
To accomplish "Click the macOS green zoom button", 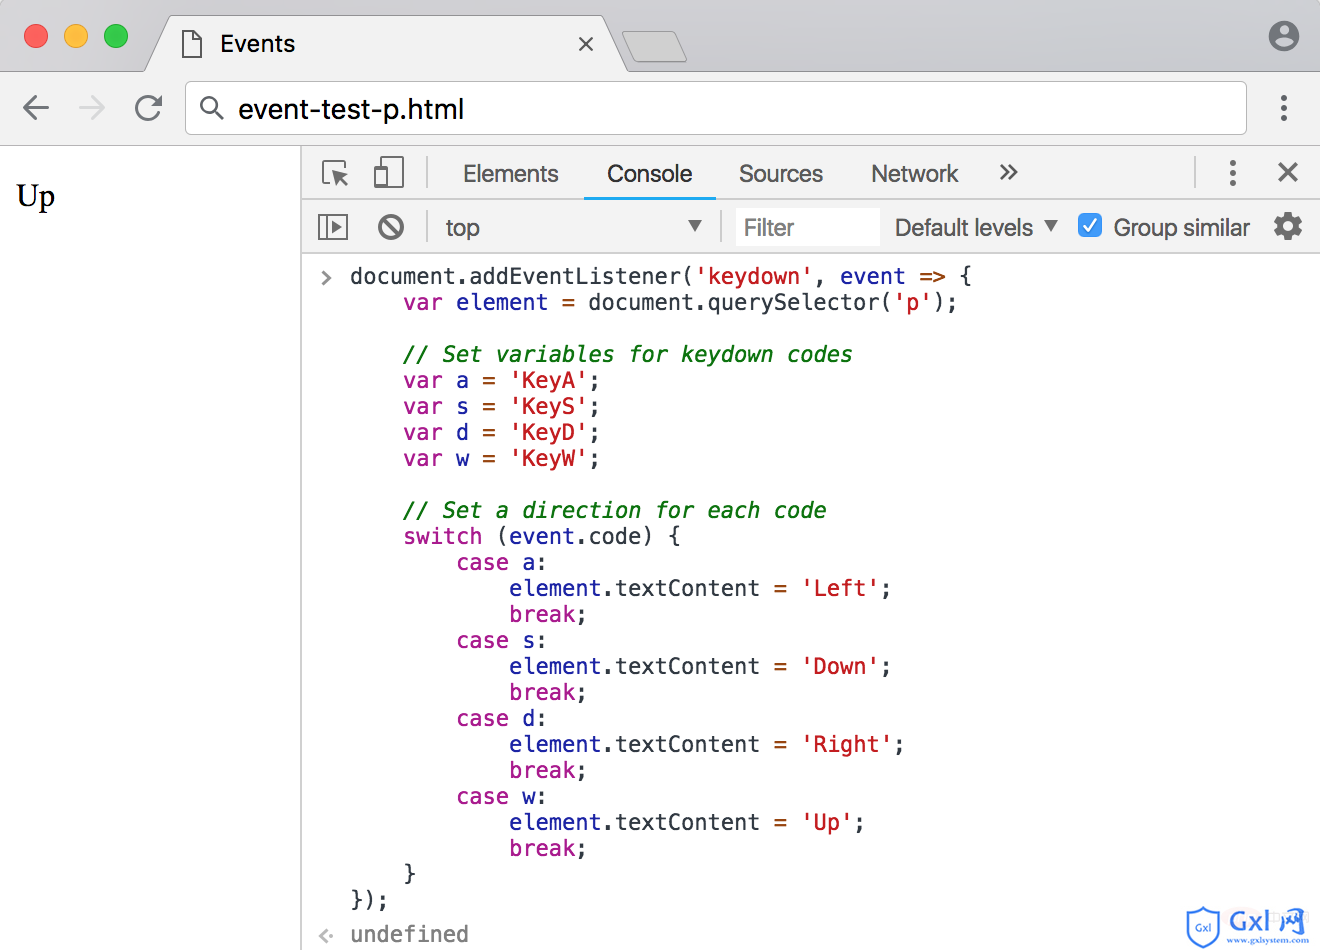I will click(x=116, y=36).
